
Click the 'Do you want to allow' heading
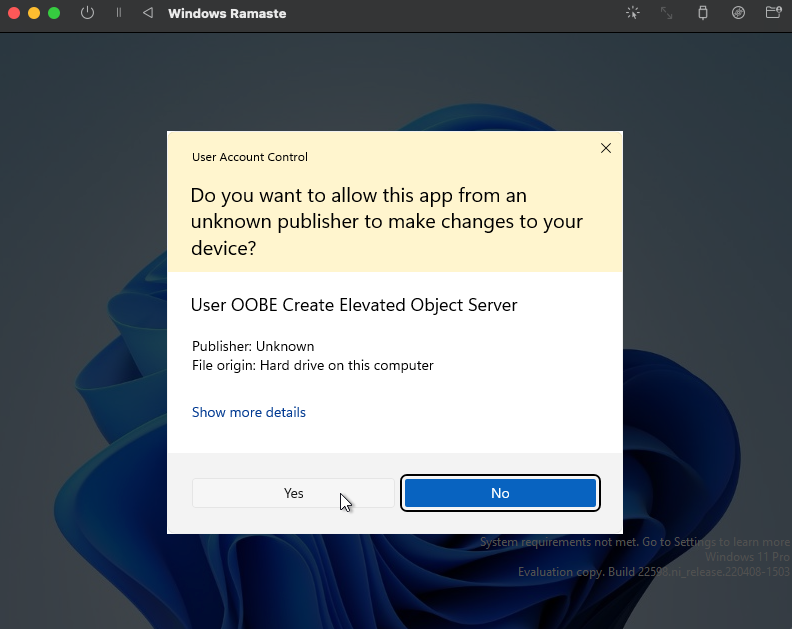pyautogui.click(x=387, y=221)
